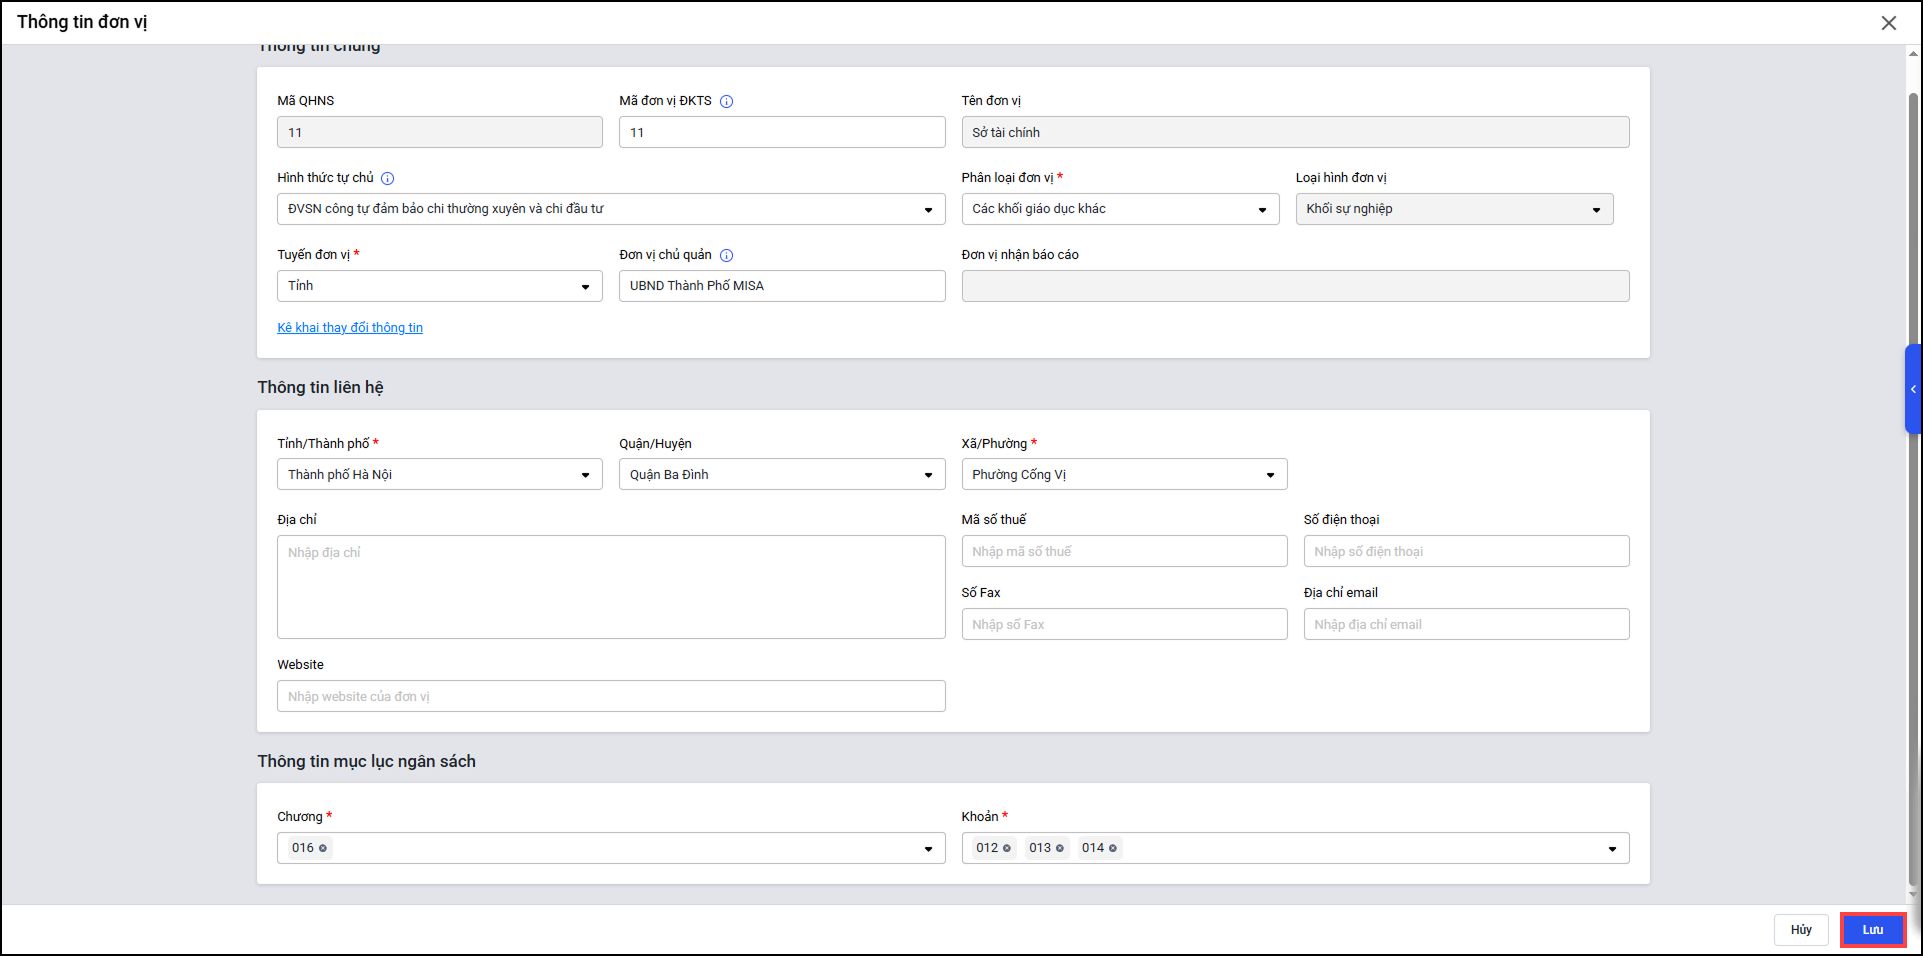1923x956 pixels.
Task: Remove the 014 tag from Khoản
Action: pos(1113,848)
